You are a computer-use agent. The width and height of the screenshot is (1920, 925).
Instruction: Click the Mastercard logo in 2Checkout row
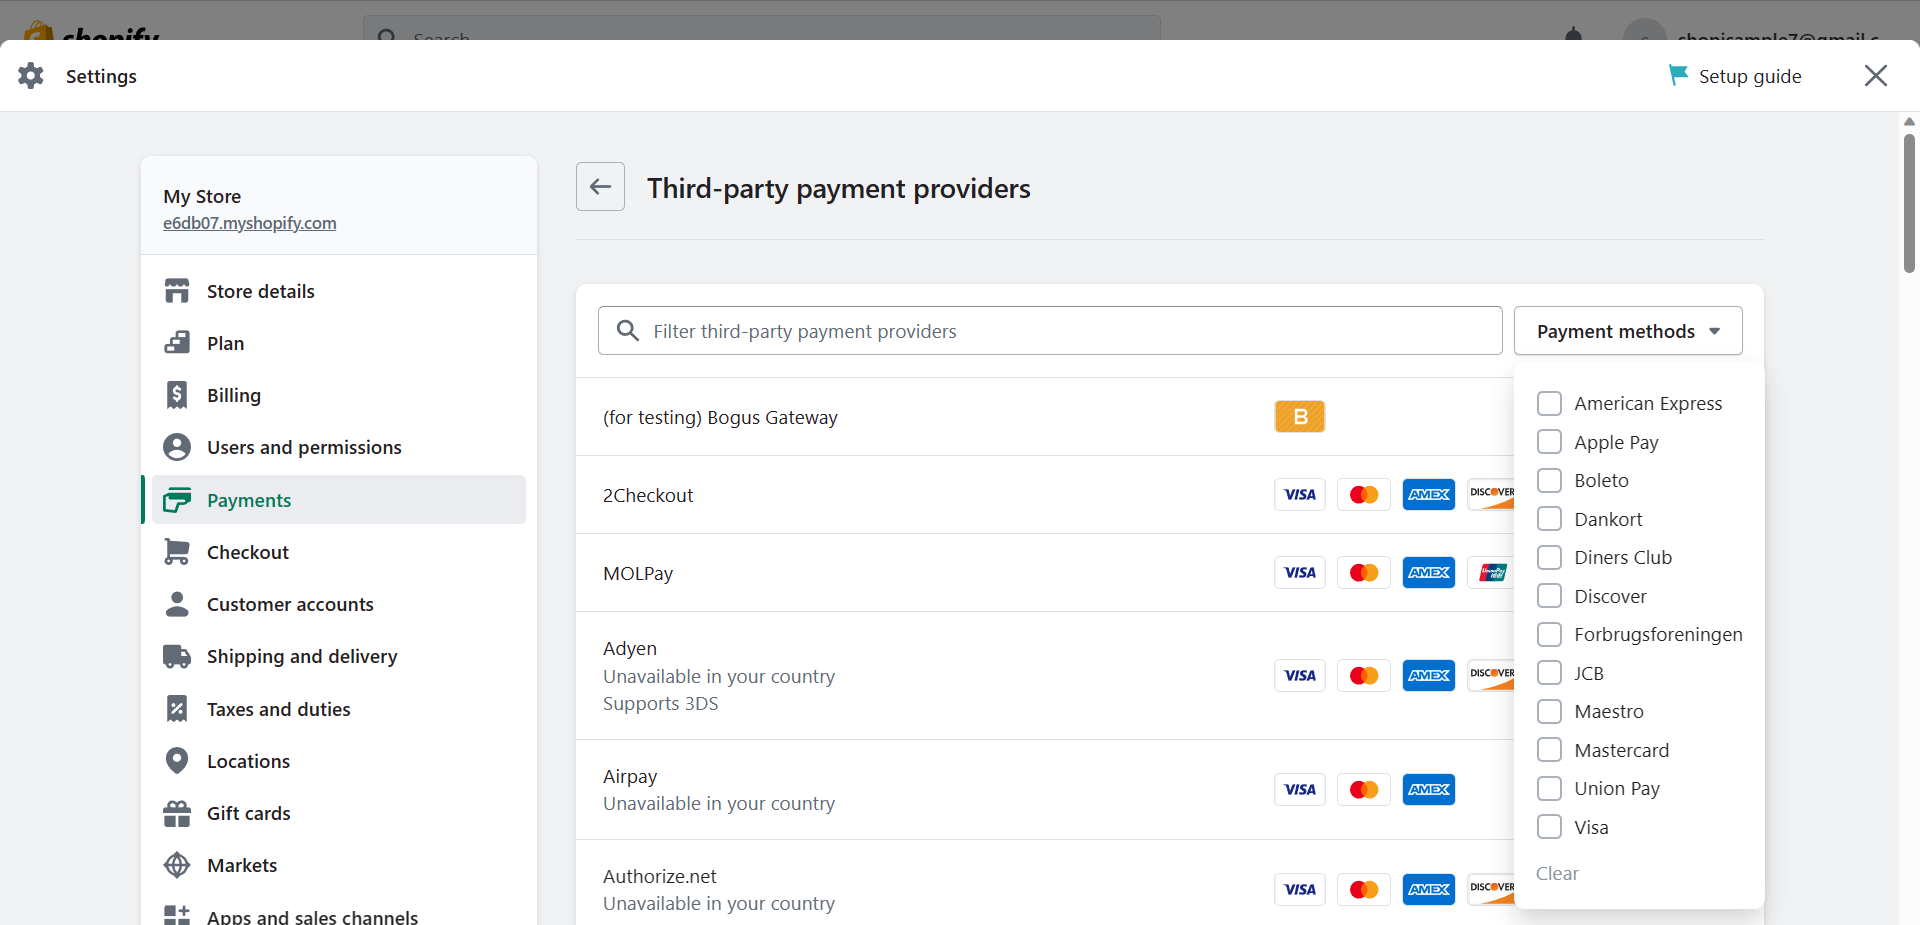pyautogui.click(x=1364, y=495)
